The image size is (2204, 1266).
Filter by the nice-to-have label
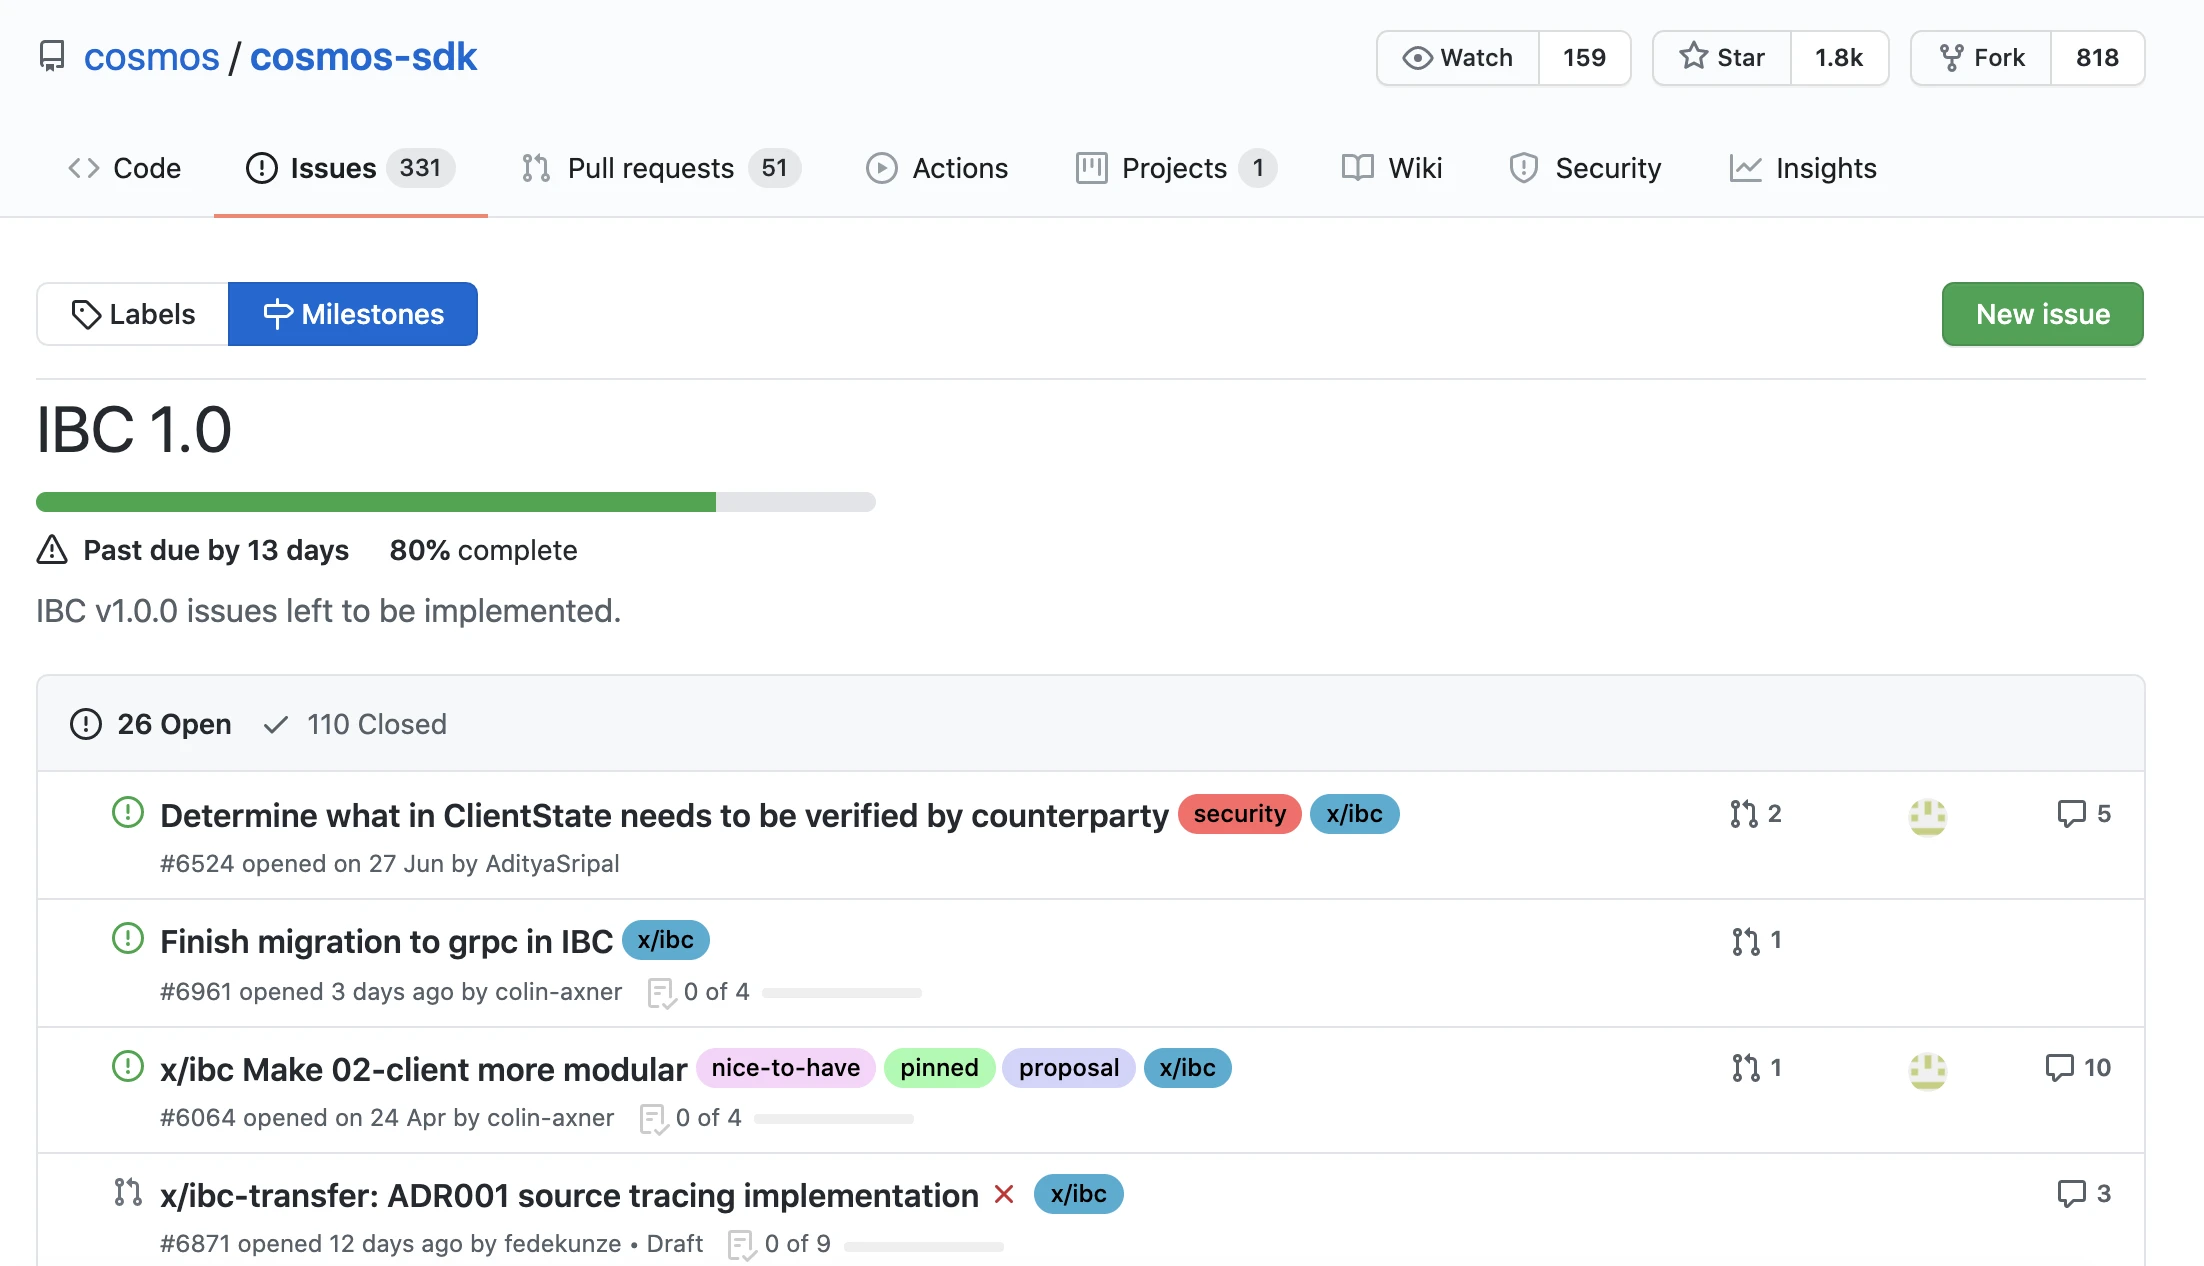pyautogui.click(x=786, y=1068)
